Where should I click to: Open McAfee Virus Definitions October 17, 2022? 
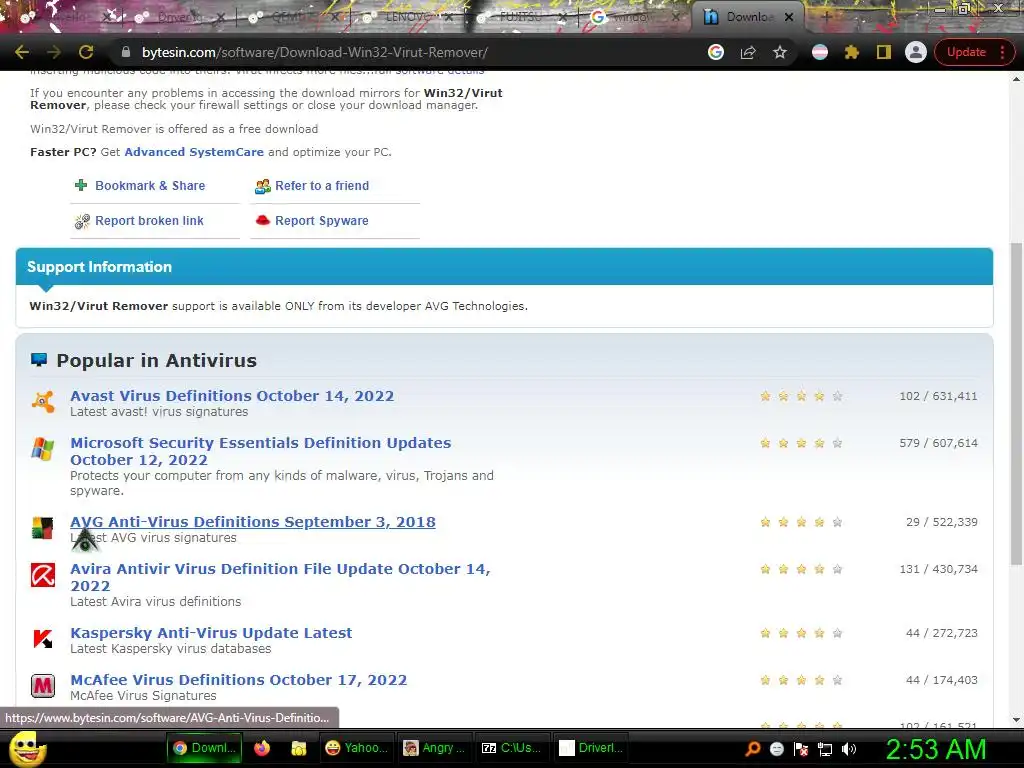pos(238,680)
